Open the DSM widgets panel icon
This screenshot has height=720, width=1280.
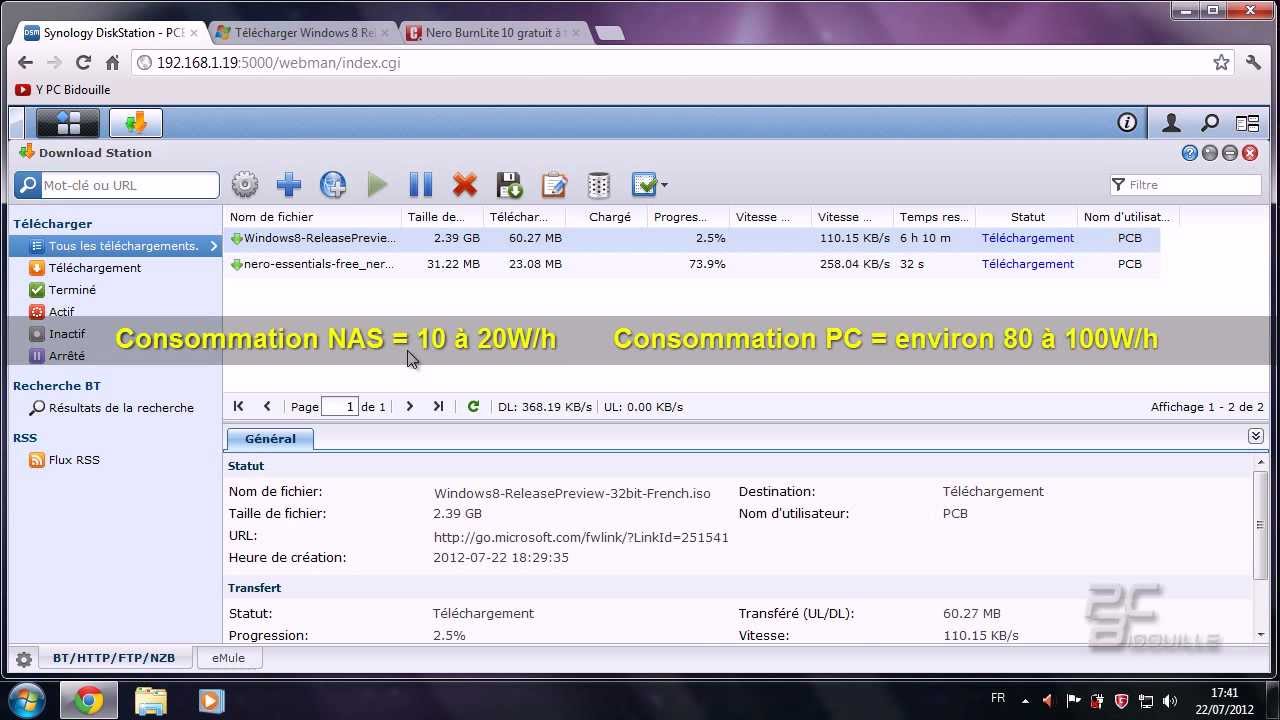click(x=1247, y=123)
